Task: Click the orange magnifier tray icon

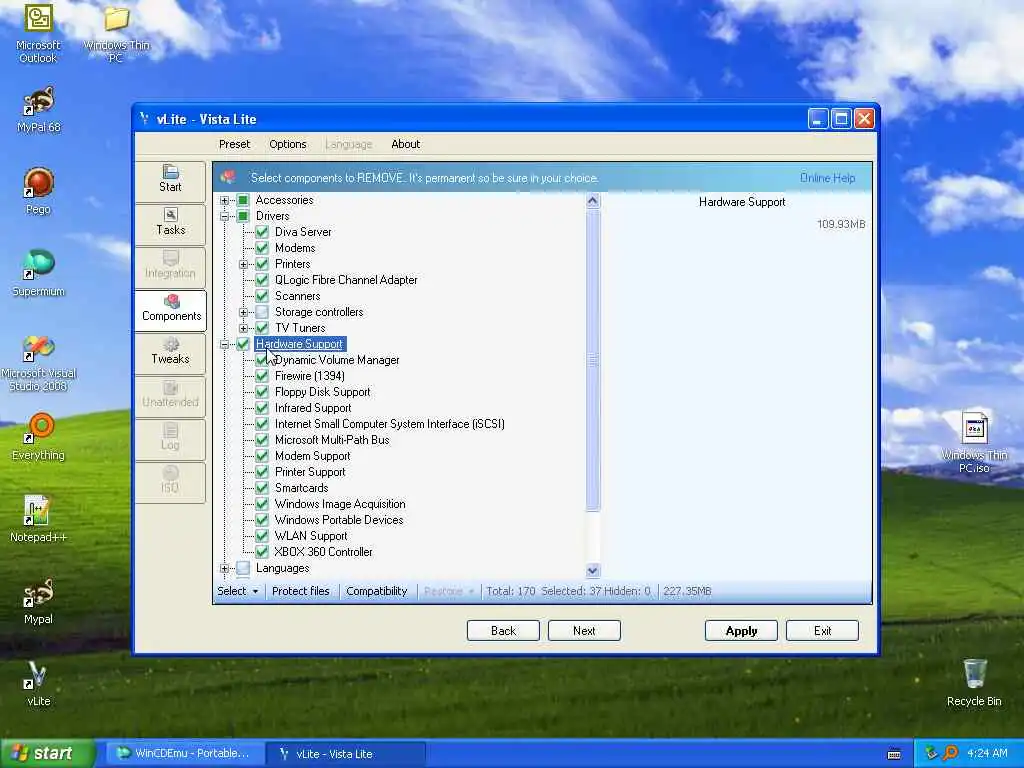Action: pos(950,753)
